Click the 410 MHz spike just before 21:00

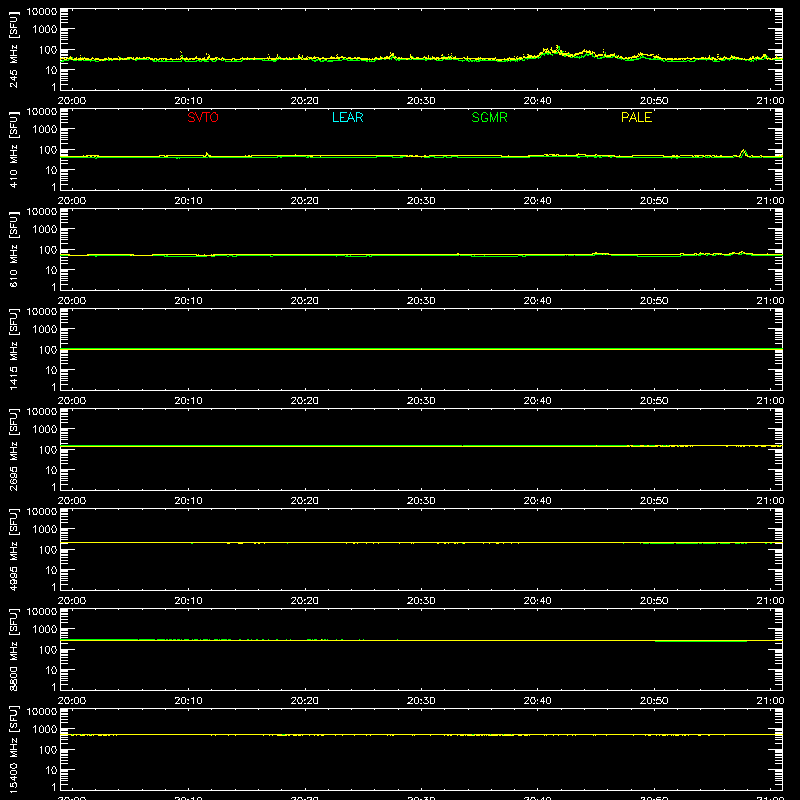click(743, 152)
